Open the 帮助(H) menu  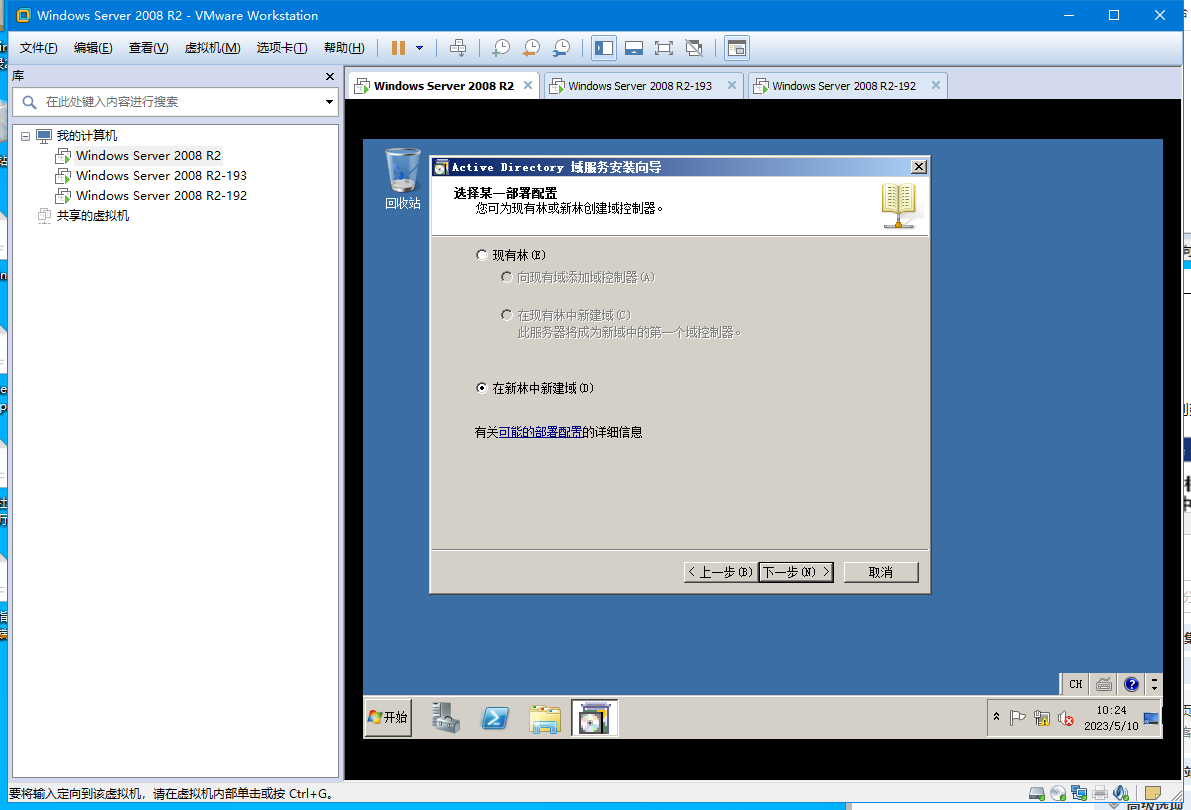343,48
